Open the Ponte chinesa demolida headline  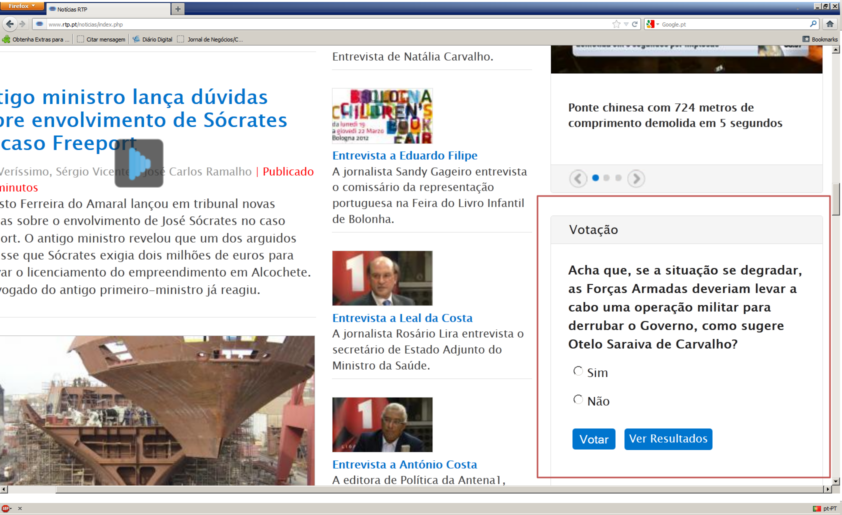(675, 115)
